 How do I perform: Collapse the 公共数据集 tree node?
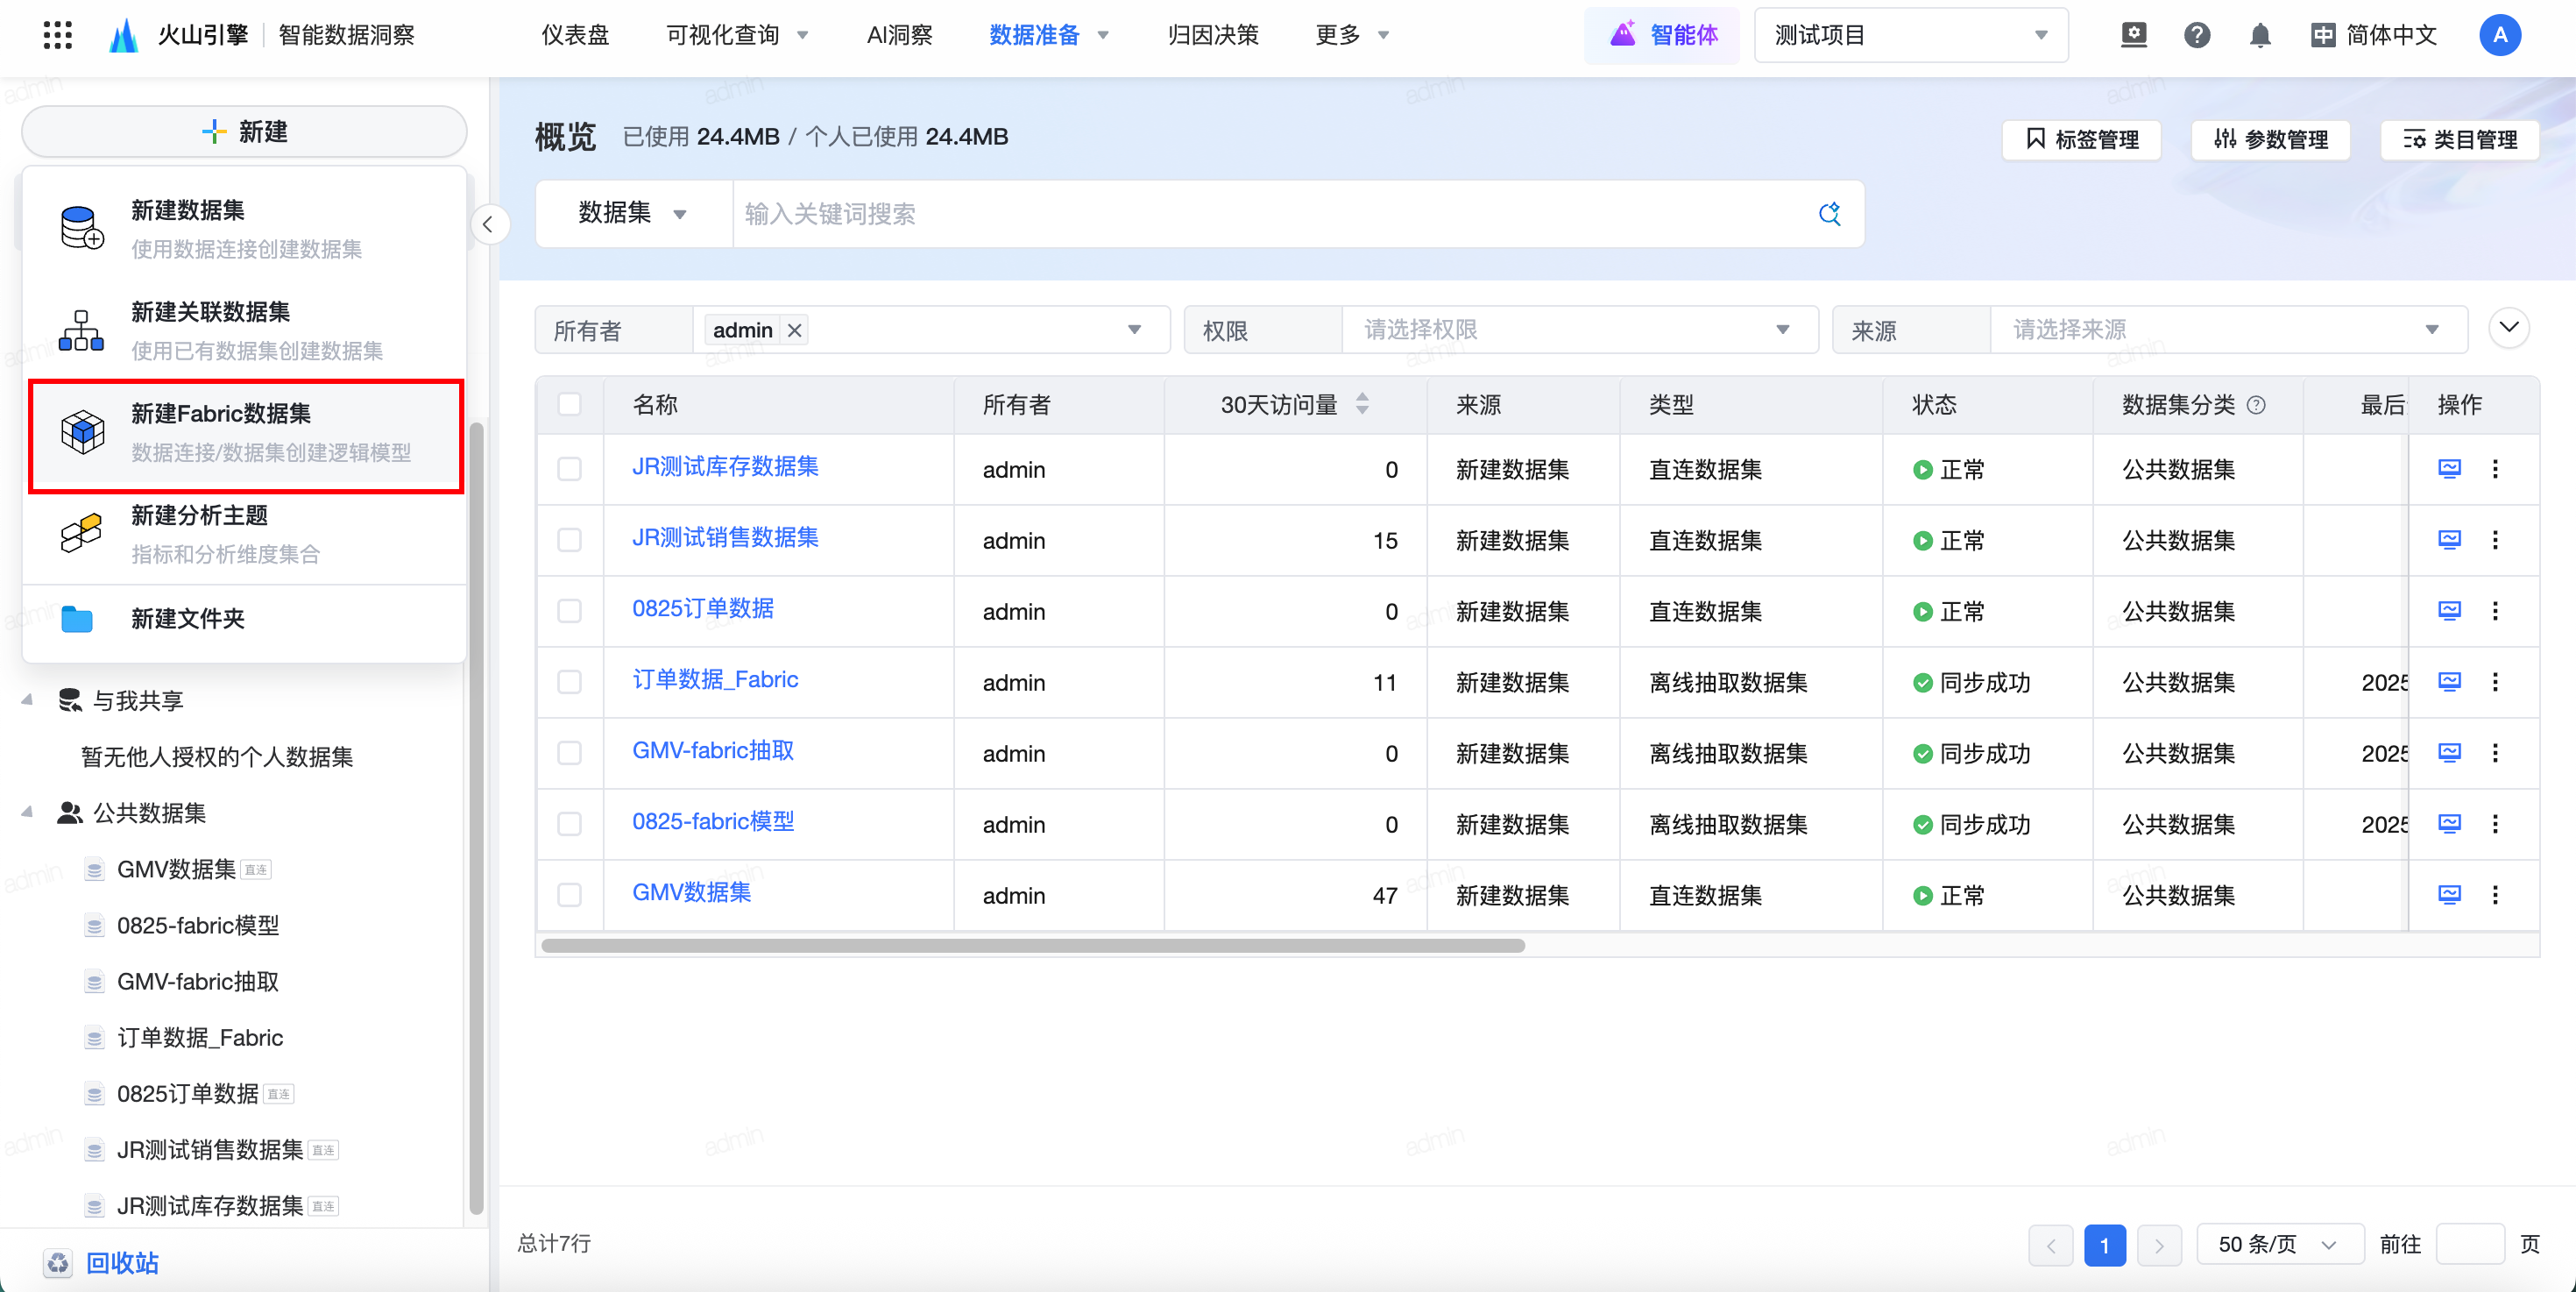27,813
